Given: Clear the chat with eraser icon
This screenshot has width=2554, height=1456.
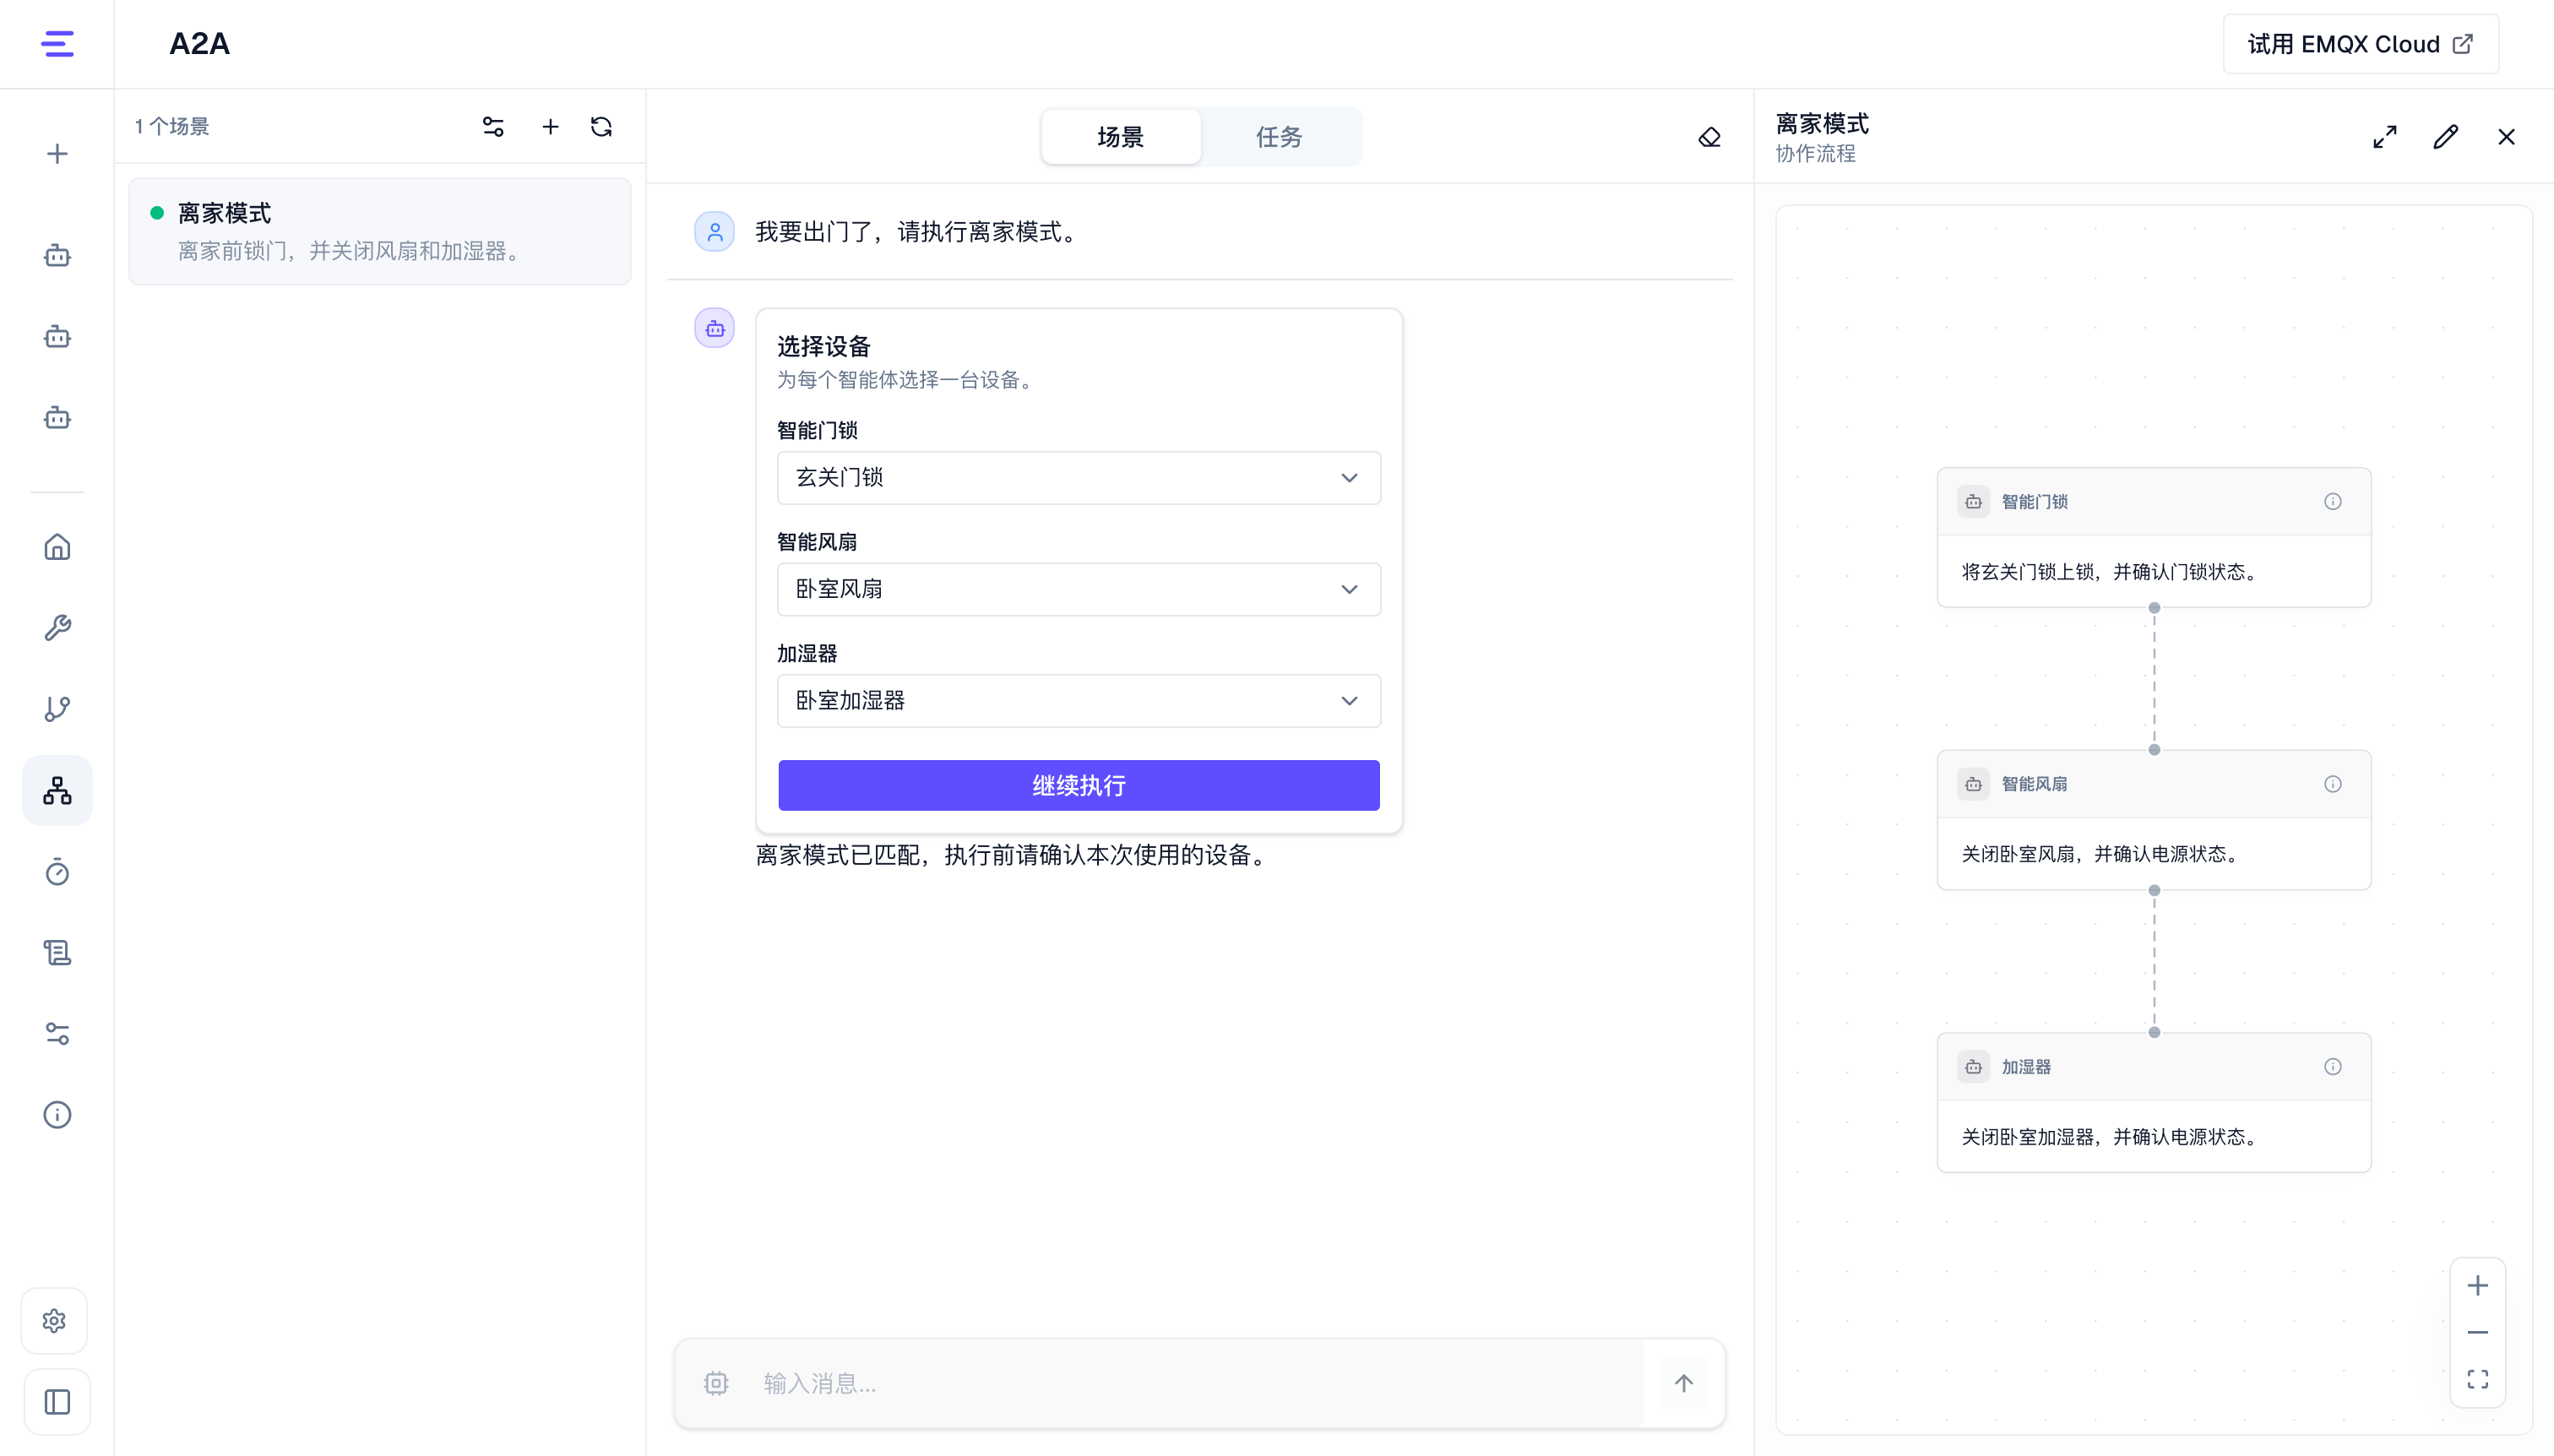Looking at the screenshot, I should [1710, 137].
